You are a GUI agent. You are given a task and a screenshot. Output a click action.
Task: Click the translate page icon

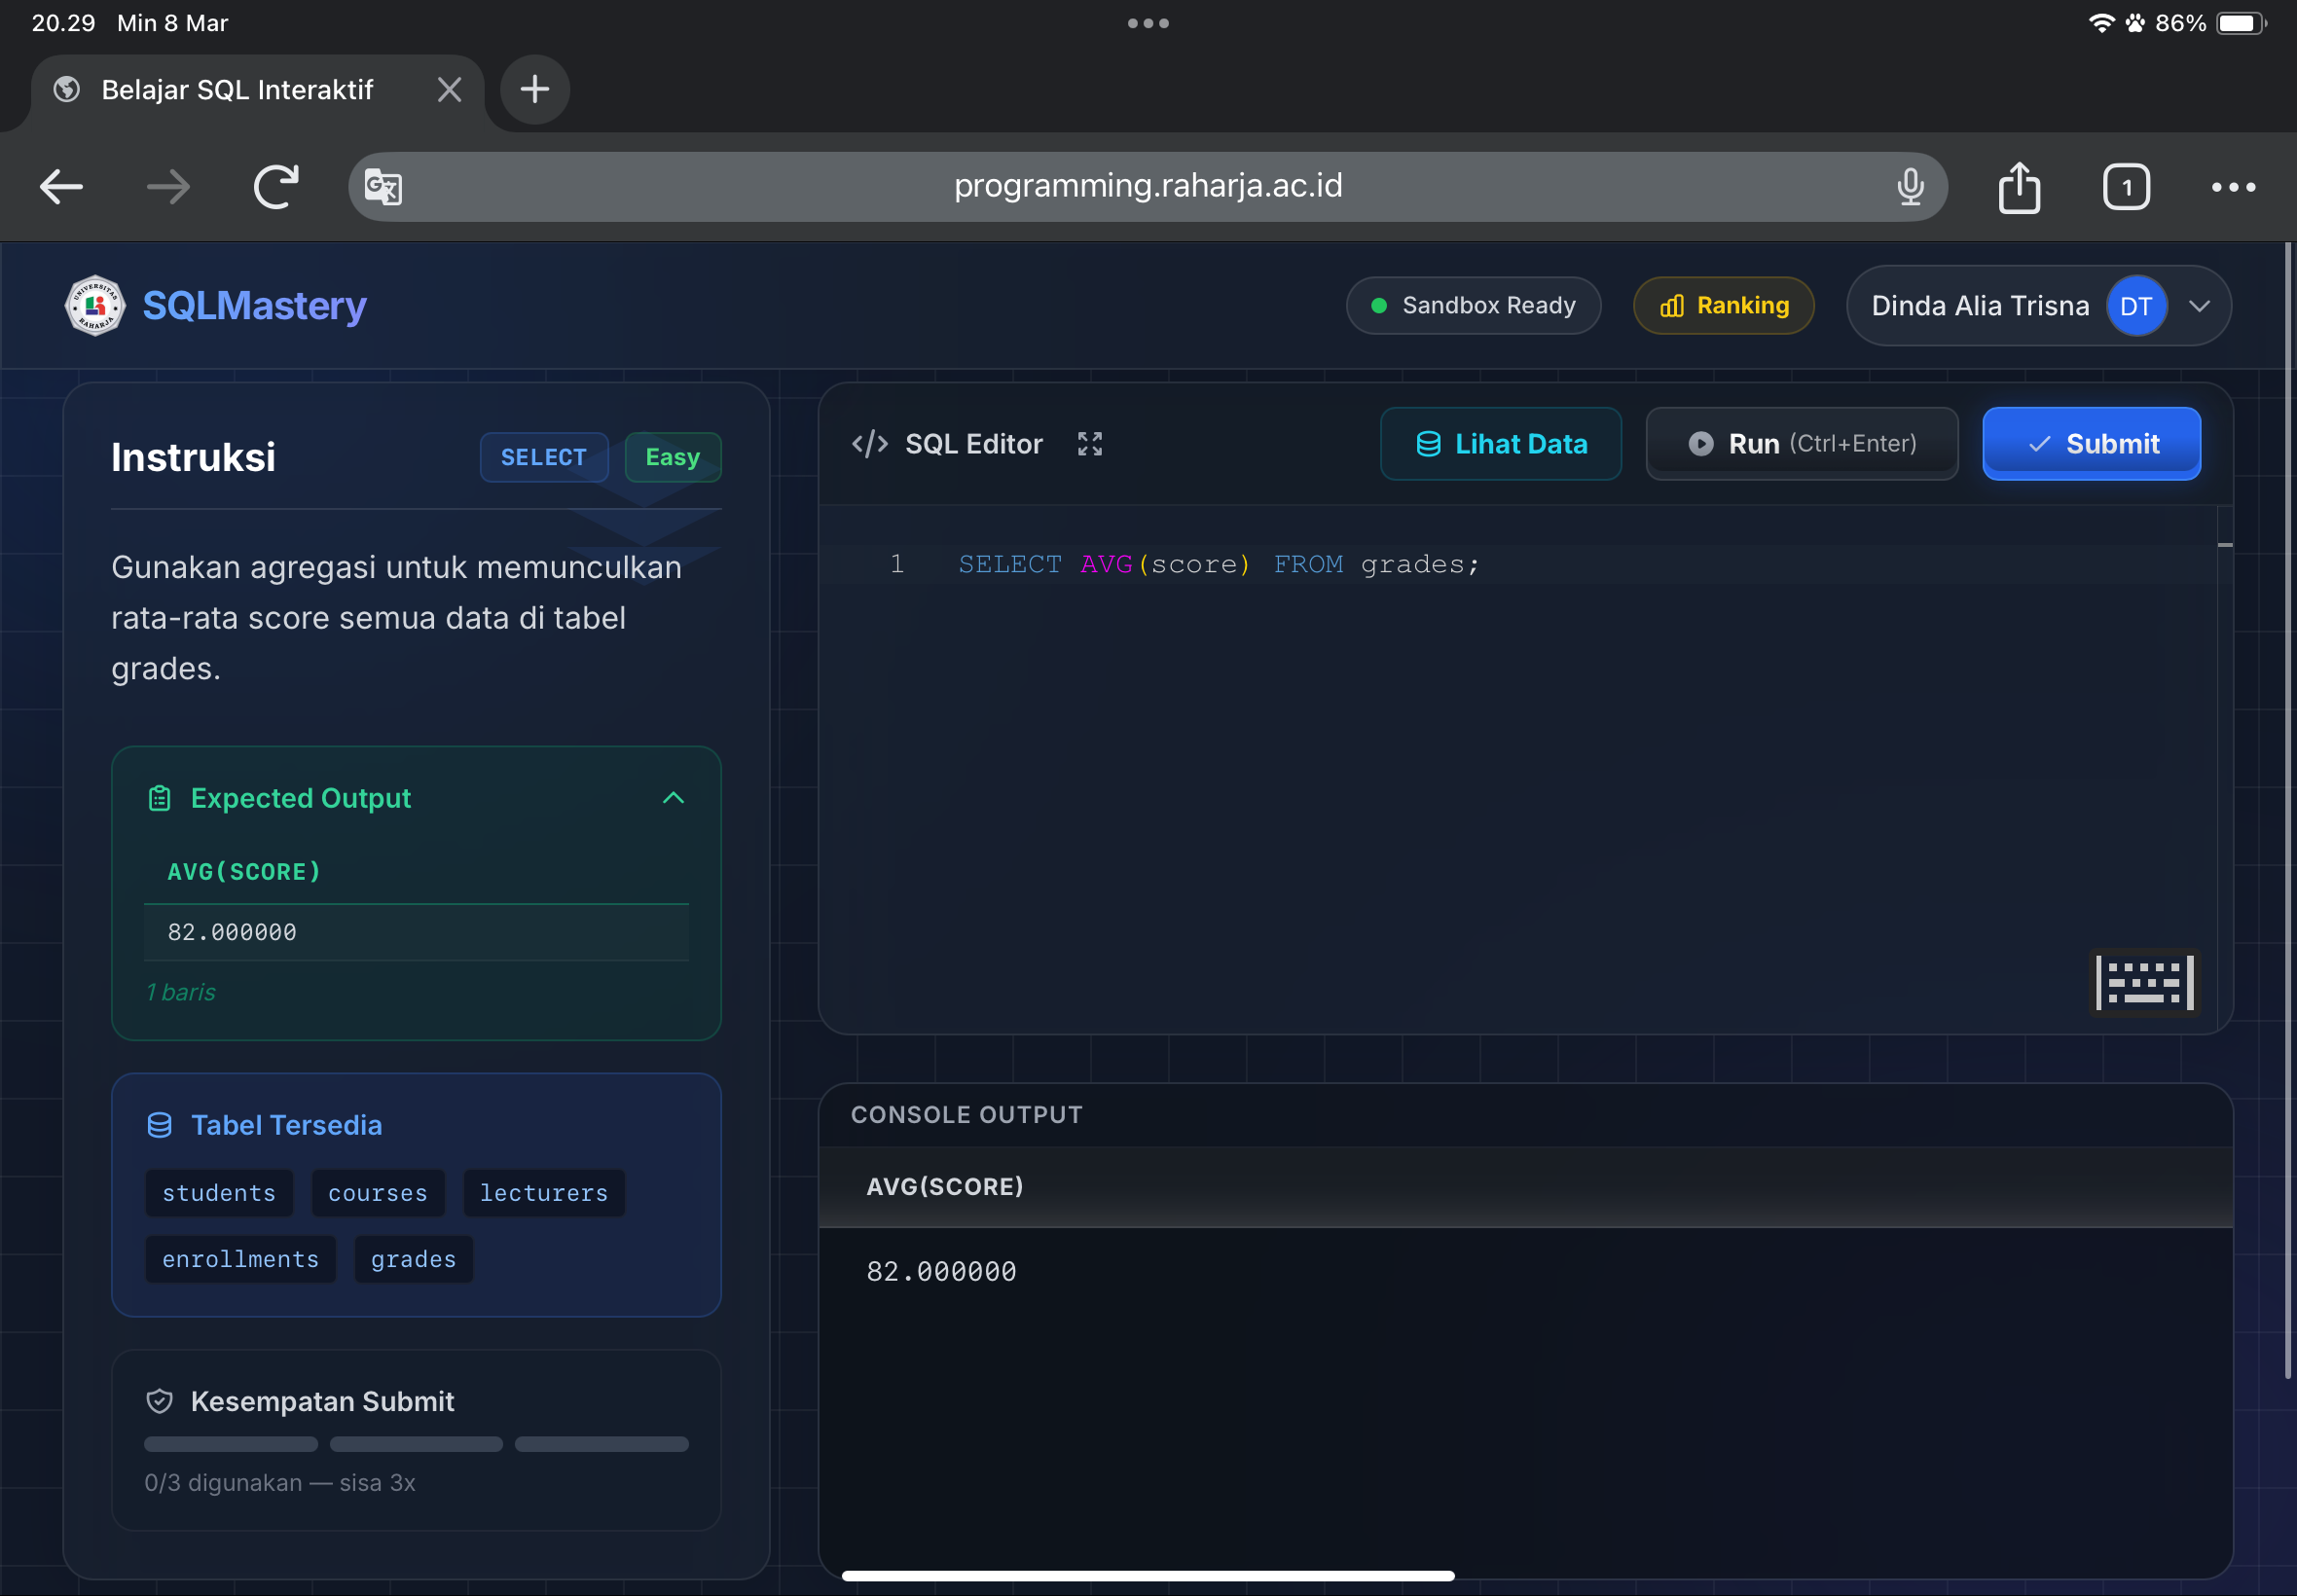click(x=383, y=187)
